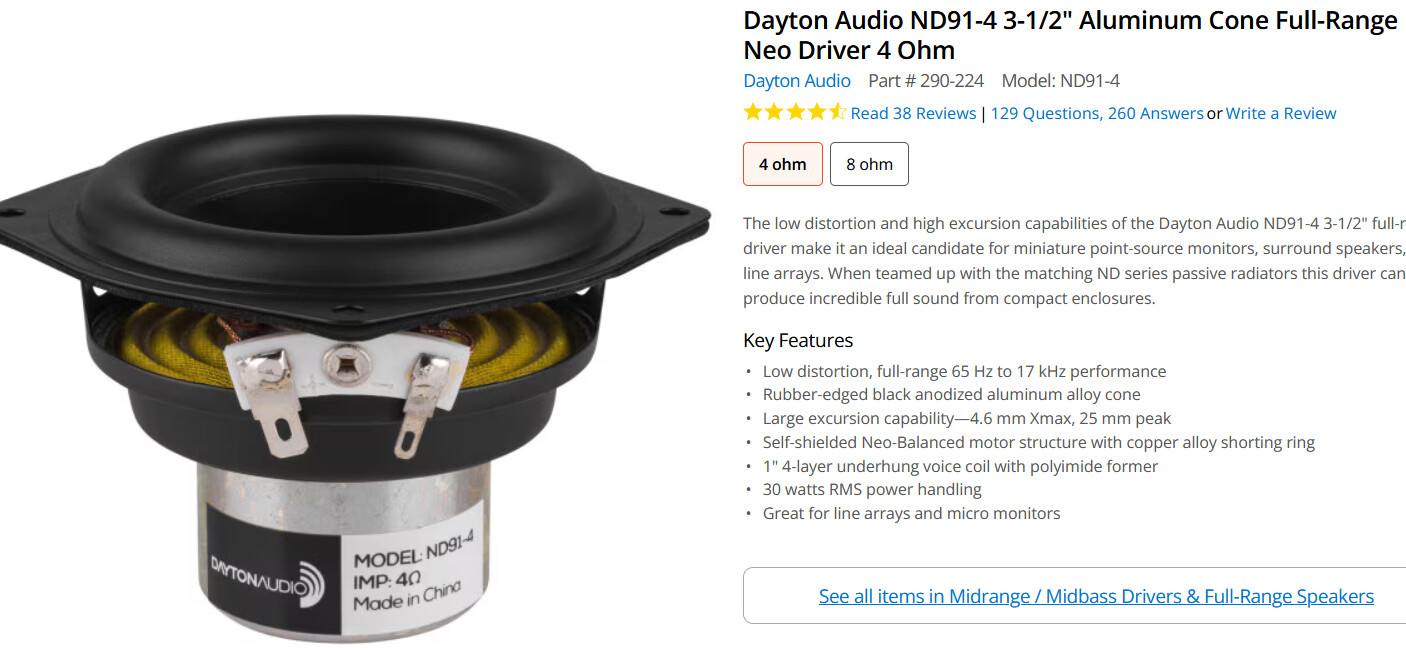
Task: Click the Part # 290-224 text
Action: coord(926,81)
